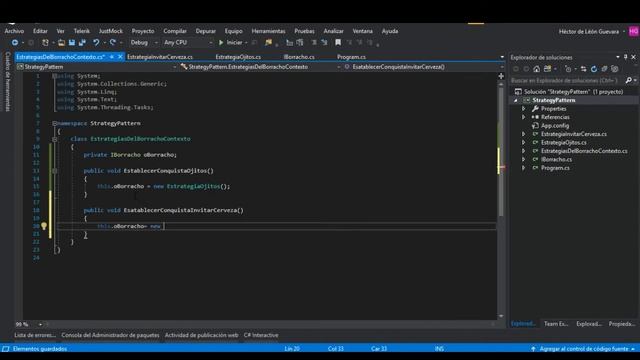Select App.config in Solution Explorer
The height and width of the screenshot is (360, 640).
point(555,126)
